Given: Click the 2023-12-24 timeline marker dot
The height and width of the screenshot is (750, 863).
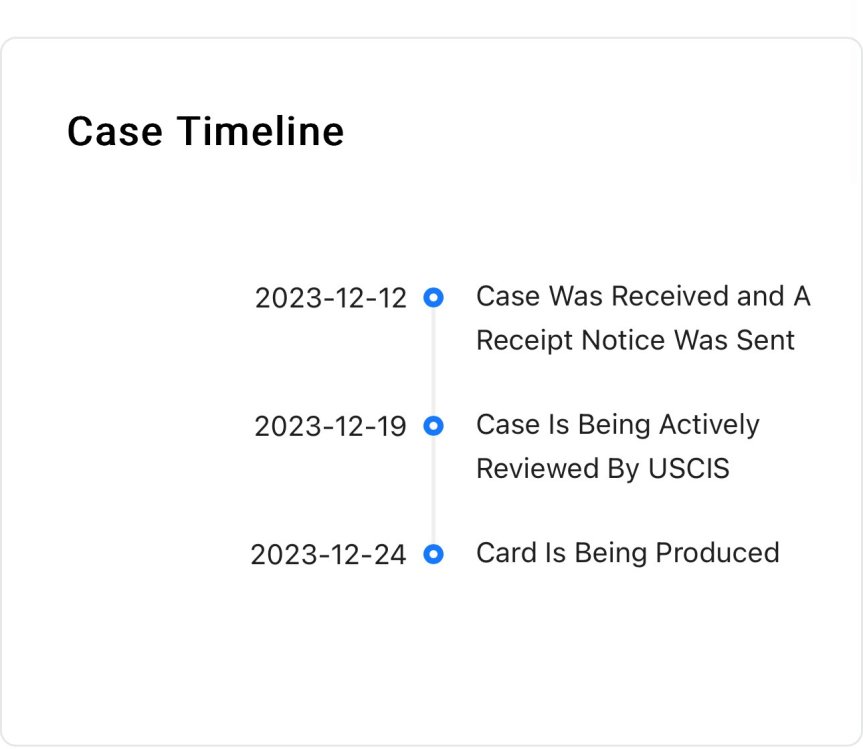Looking at the screenshot, I should click(433, 554).
